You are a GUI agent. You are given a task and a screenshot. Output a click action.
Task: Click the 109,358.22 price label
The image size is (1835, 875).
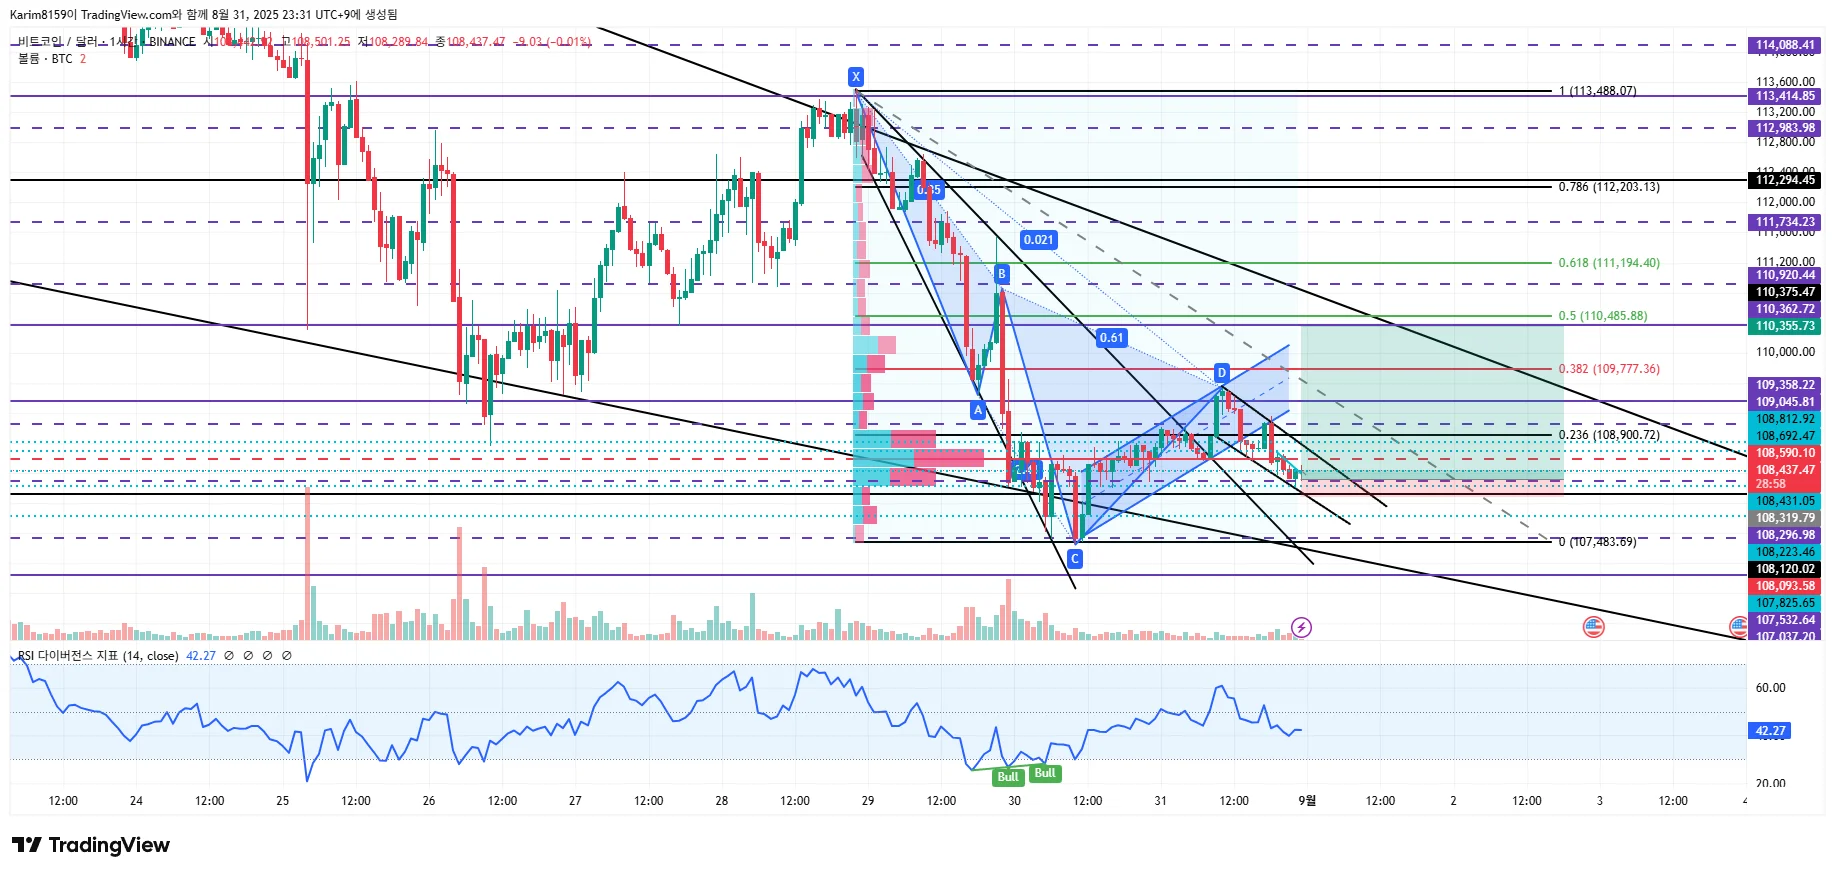pyautogui.click(x=1785, y=385)
